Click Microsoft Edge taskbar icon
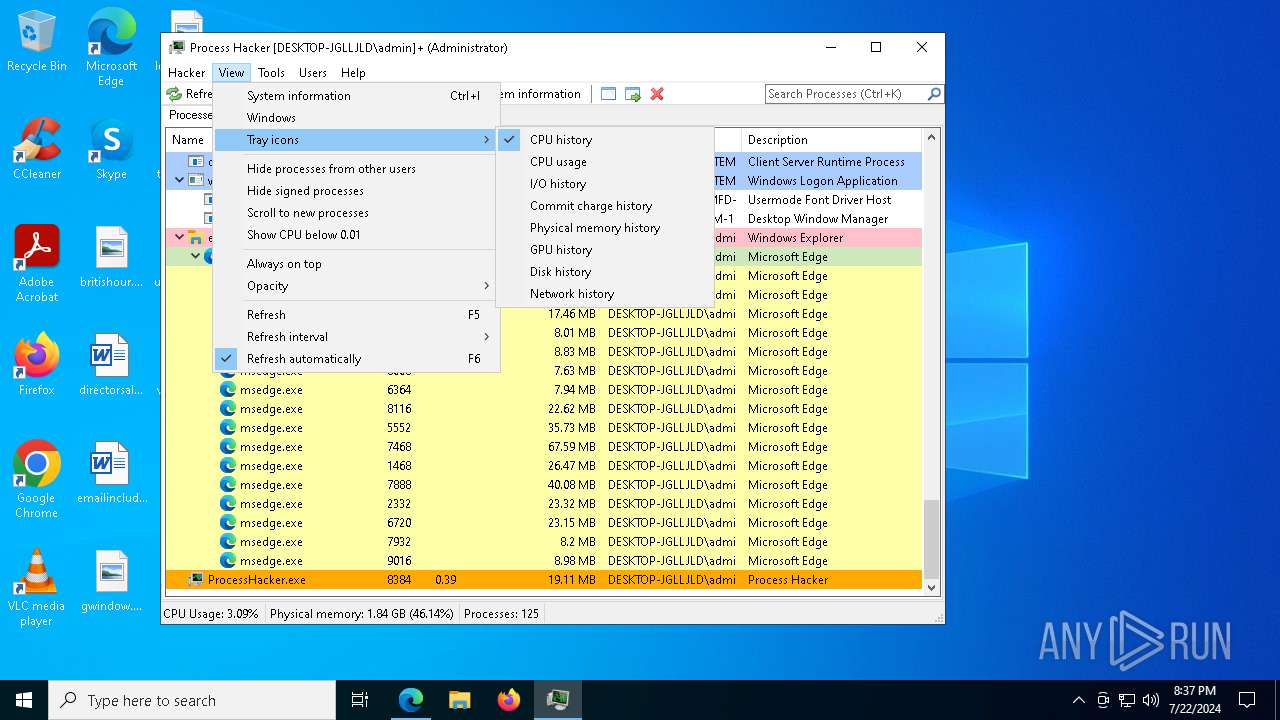Viewport: 1280px width, 720px height. coord(411,700)
